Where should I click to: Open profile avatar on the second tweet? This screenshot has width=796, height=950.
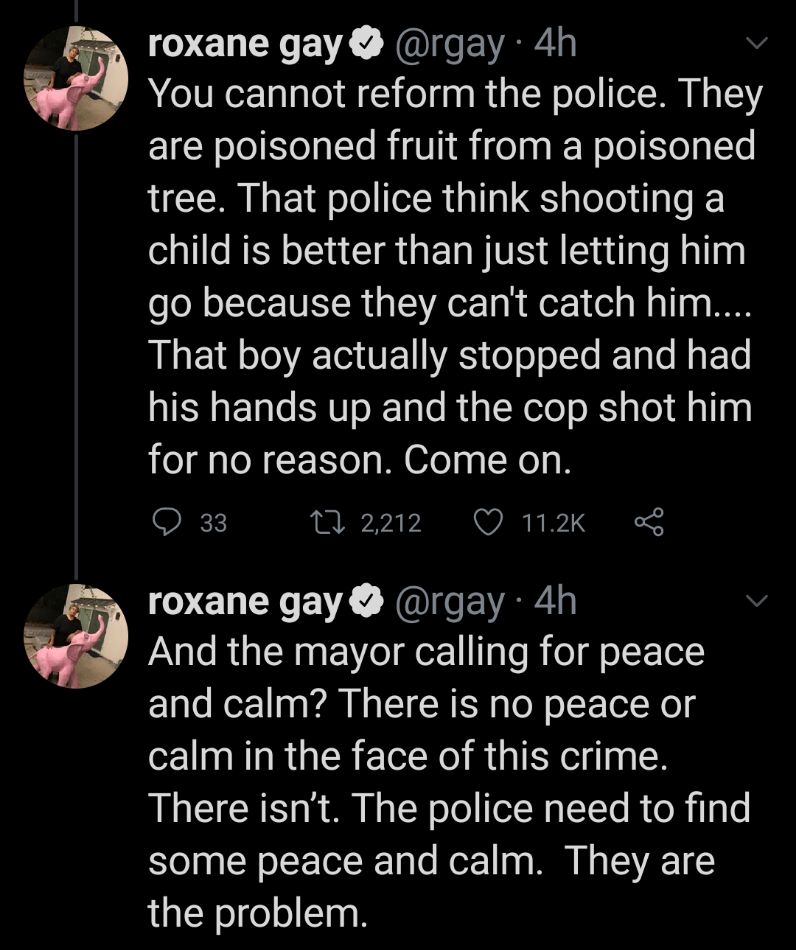[x=78, y=638]
